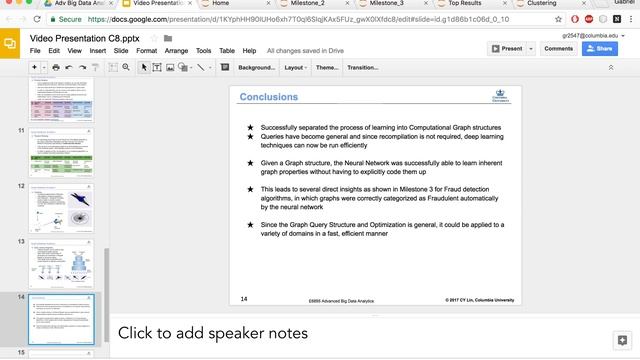Click the Adblock extension icon
The height and width of the screenshot is (360, 640).
click(x=589, y=19)
